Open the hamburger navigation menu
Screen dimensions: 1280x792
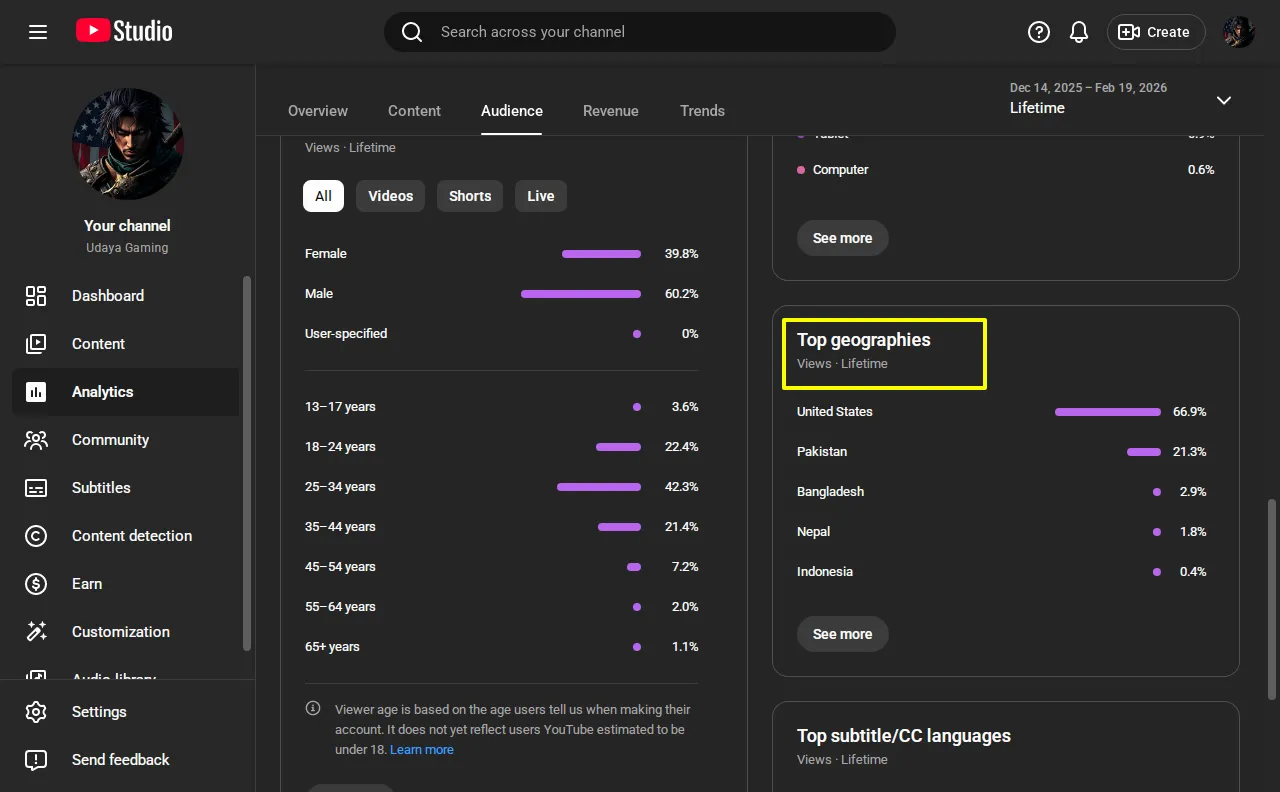[38, 32]
